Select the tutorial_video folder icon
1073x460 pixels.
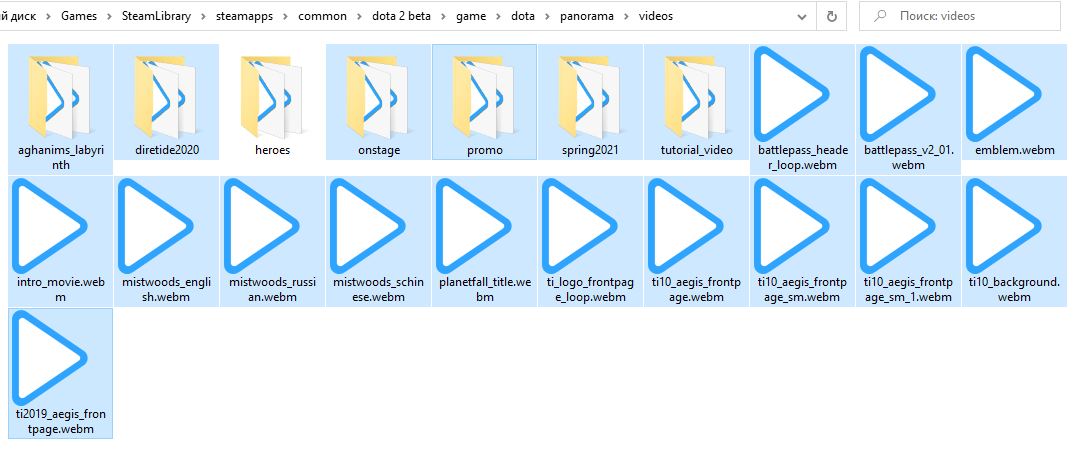tap(697, 96)
